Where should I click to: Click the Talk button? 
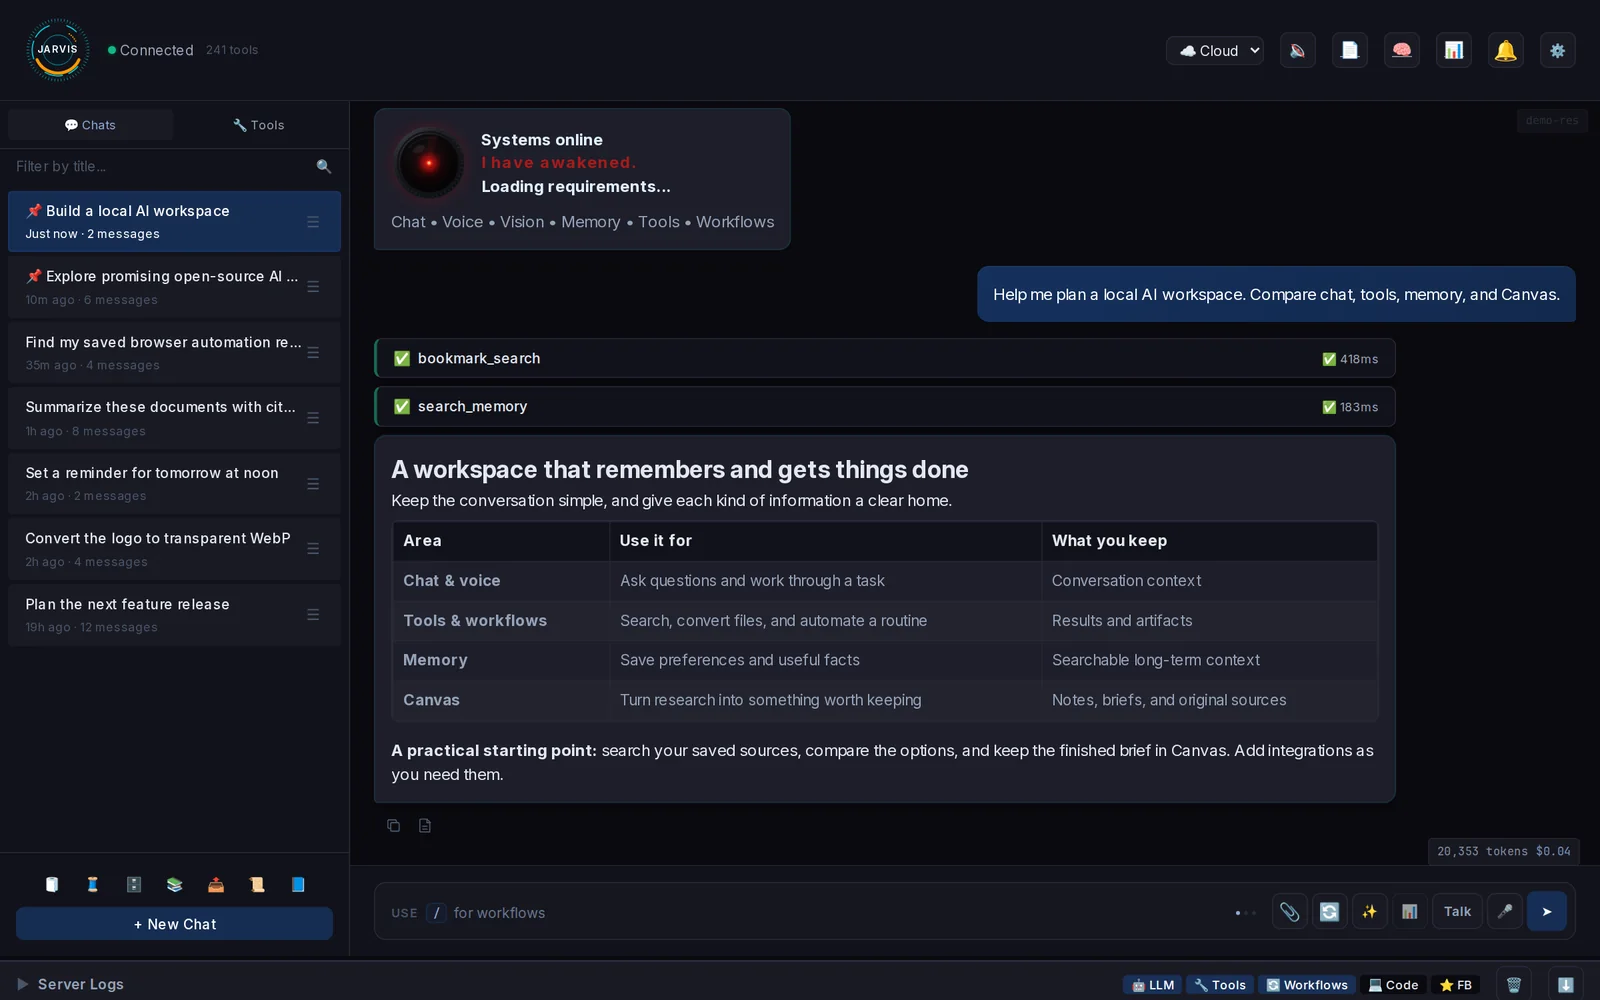coord(1457,911)
